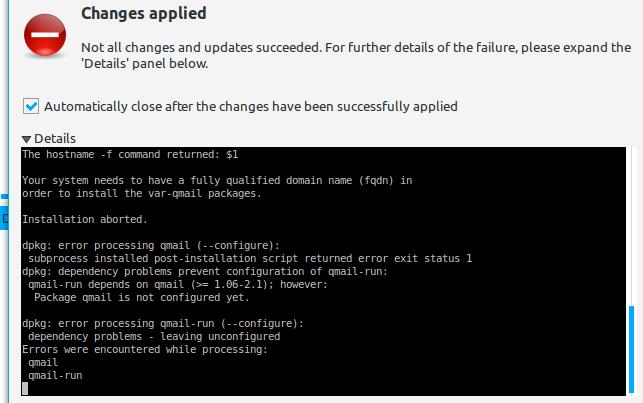Click the 'Details' expander label

coord(55,139)
